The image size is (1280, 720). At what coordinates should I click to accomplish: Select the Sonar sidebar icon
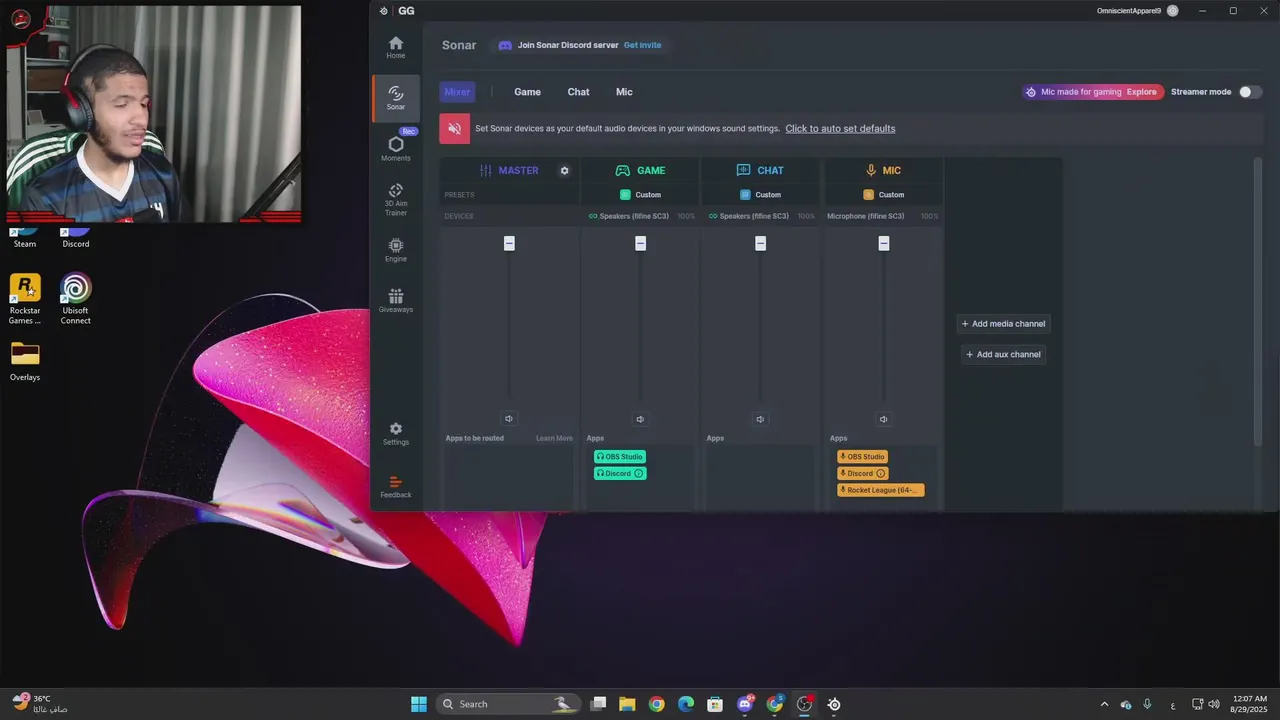pyautogui.click(x=396, y=98)
